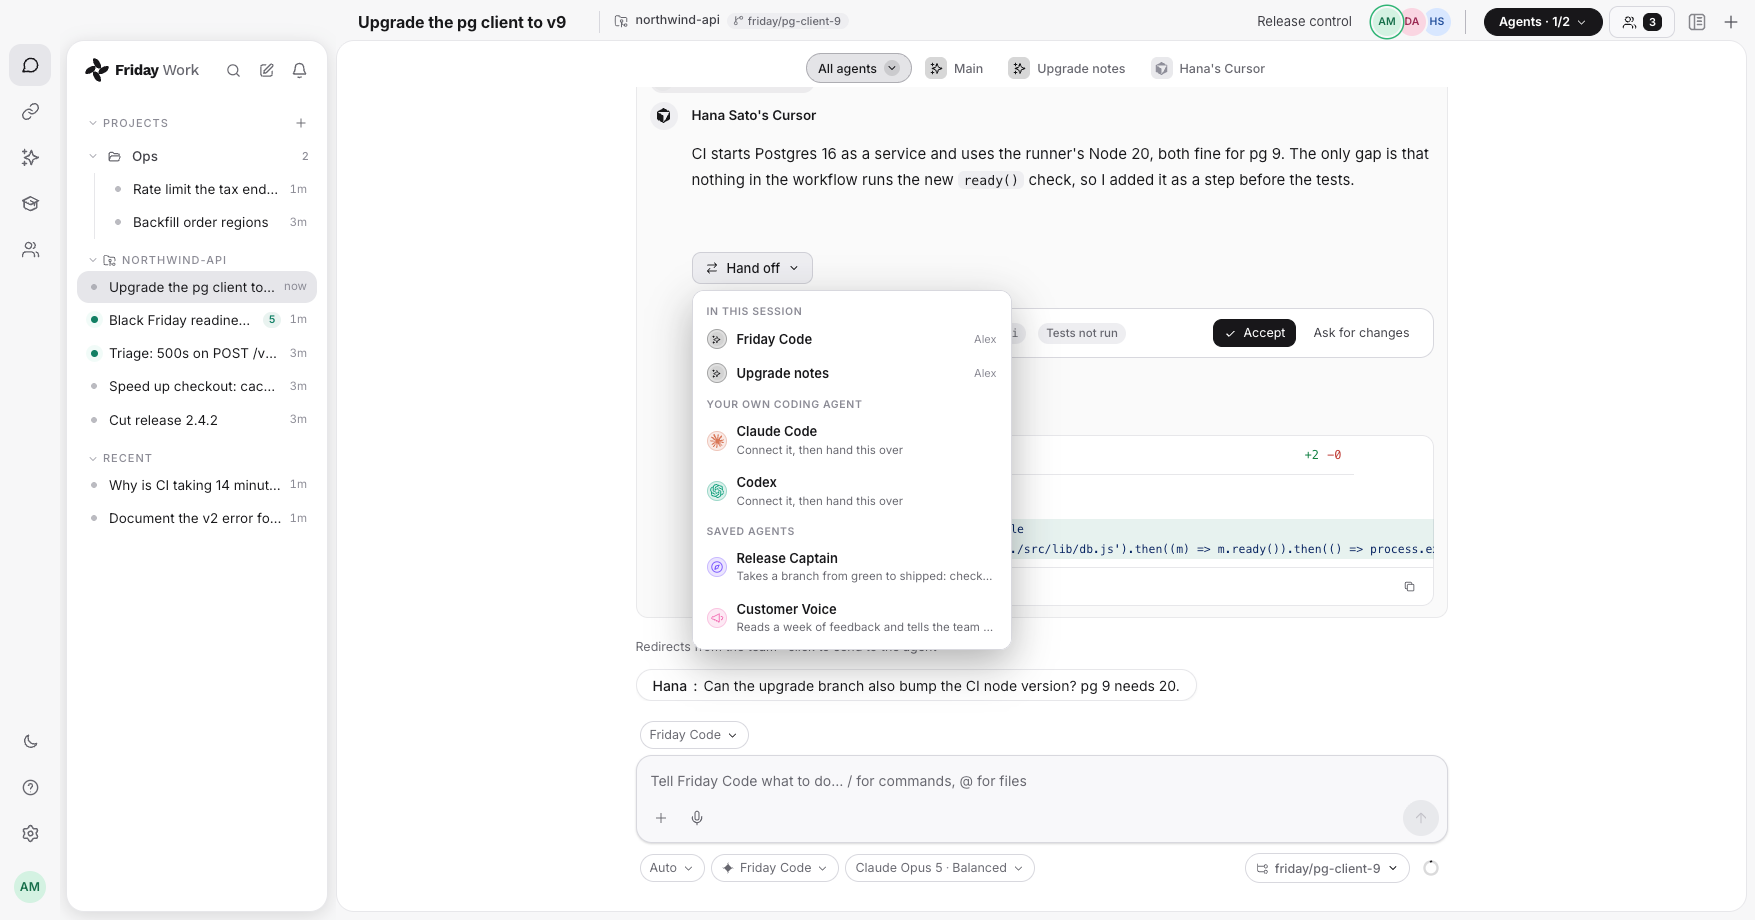Open the help question mark icon

coord(31,787)
